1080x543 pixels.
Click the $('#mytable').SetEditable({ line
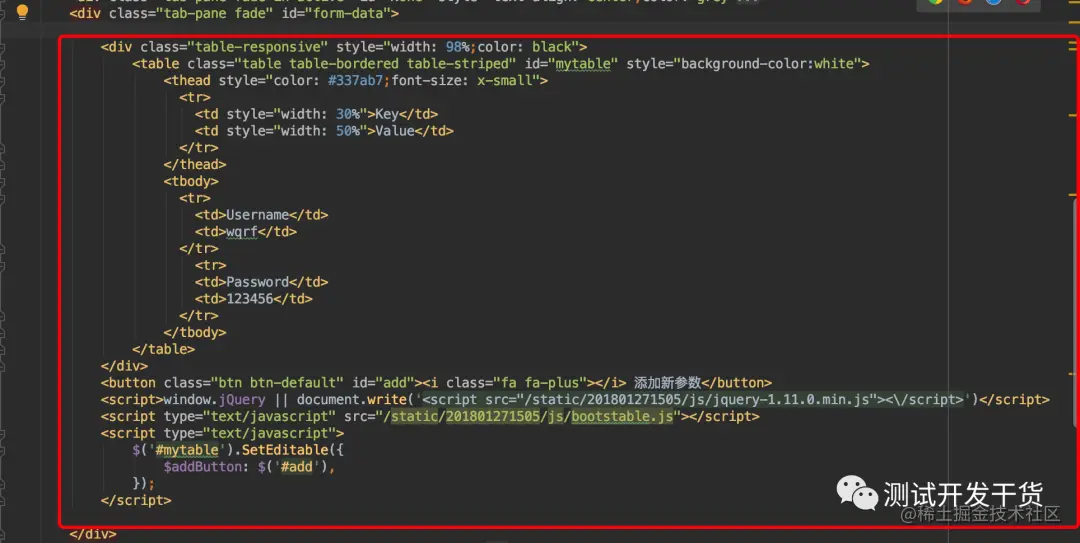click(x=238, y=450)
